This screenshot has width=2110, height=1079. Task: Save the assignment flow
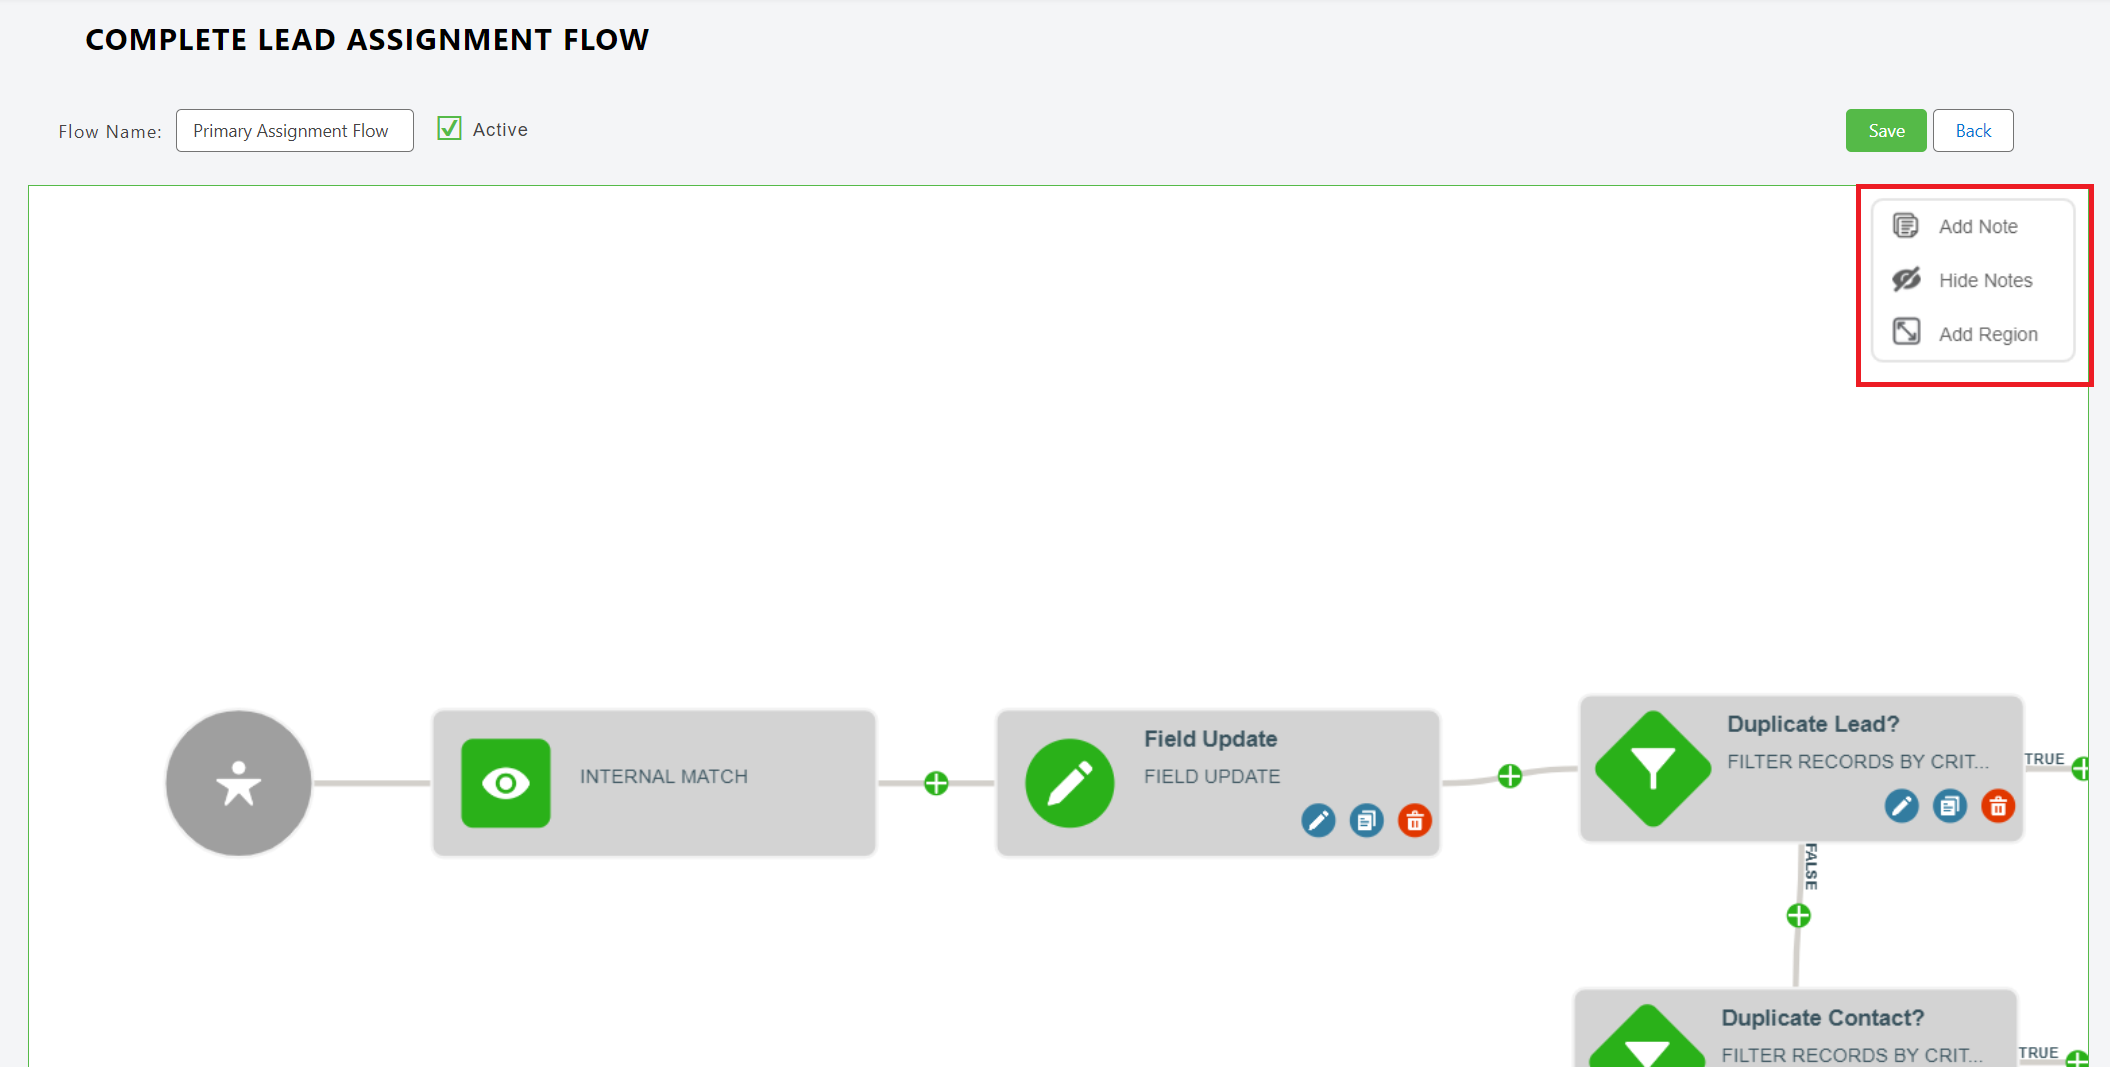(x=1885, y=131)
